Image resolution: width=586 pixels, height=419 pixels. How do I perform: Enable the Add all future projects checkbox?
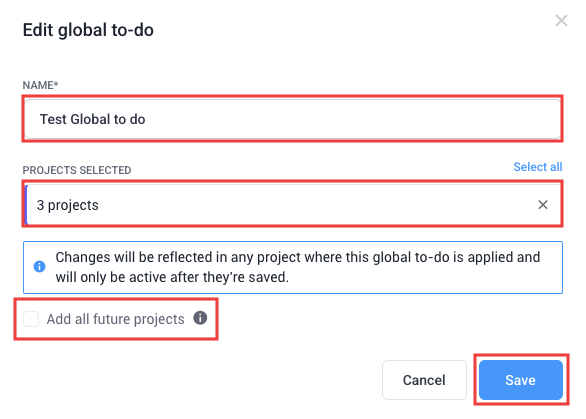(31, 319)
